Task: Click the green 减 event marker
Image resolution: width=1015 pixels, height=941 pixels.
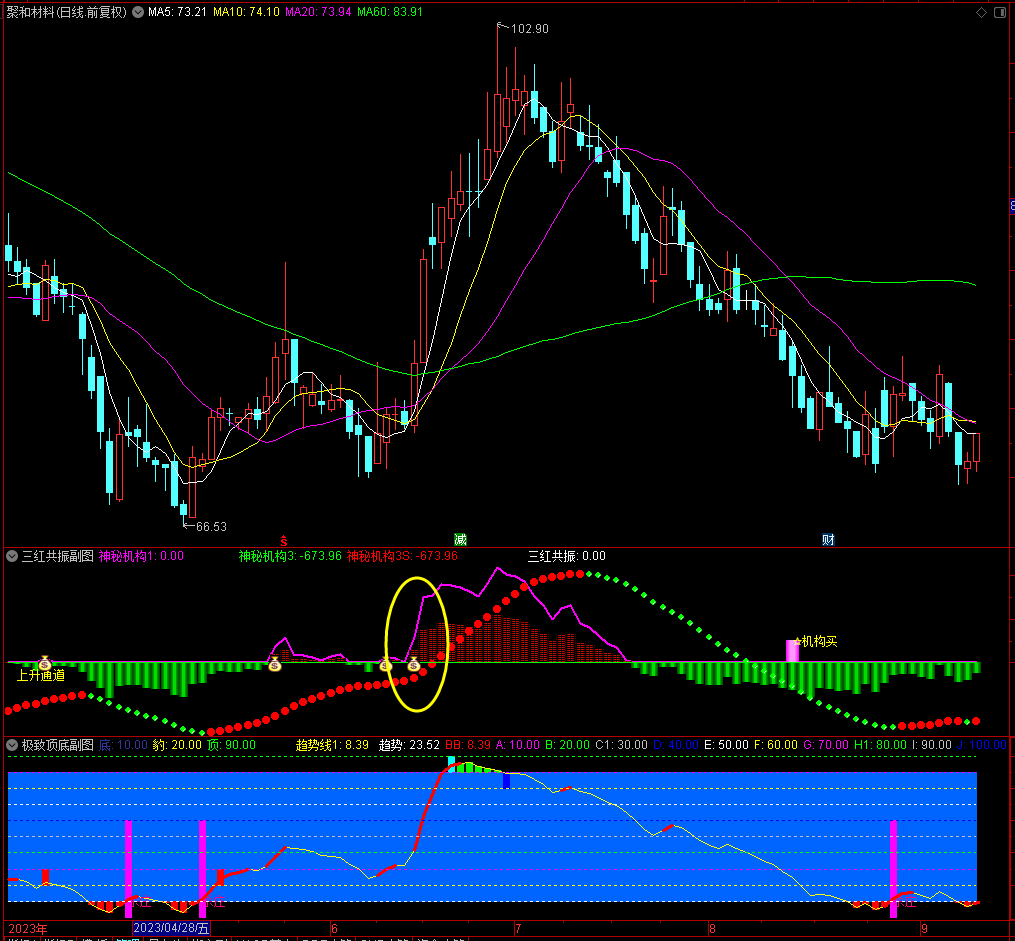Action: 460,540
